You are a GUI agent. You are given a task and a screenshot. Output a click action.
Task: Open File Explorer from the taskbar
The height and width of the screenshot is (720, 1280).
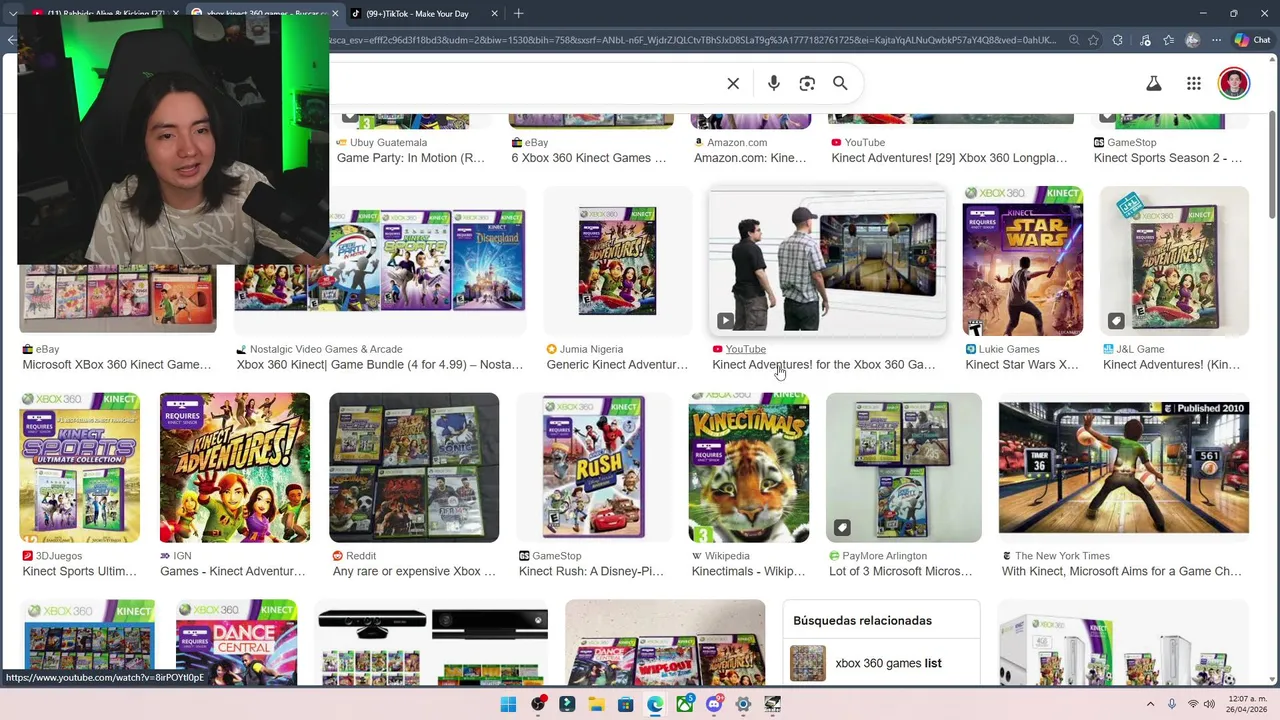596,704
